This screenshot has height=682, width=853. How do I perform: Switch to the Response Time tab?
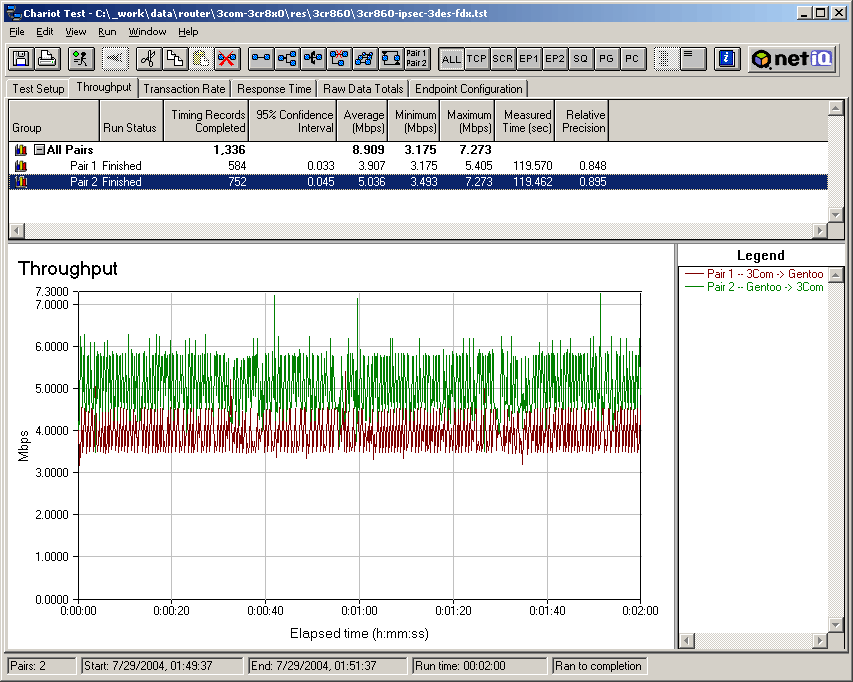tap(275, 89)
